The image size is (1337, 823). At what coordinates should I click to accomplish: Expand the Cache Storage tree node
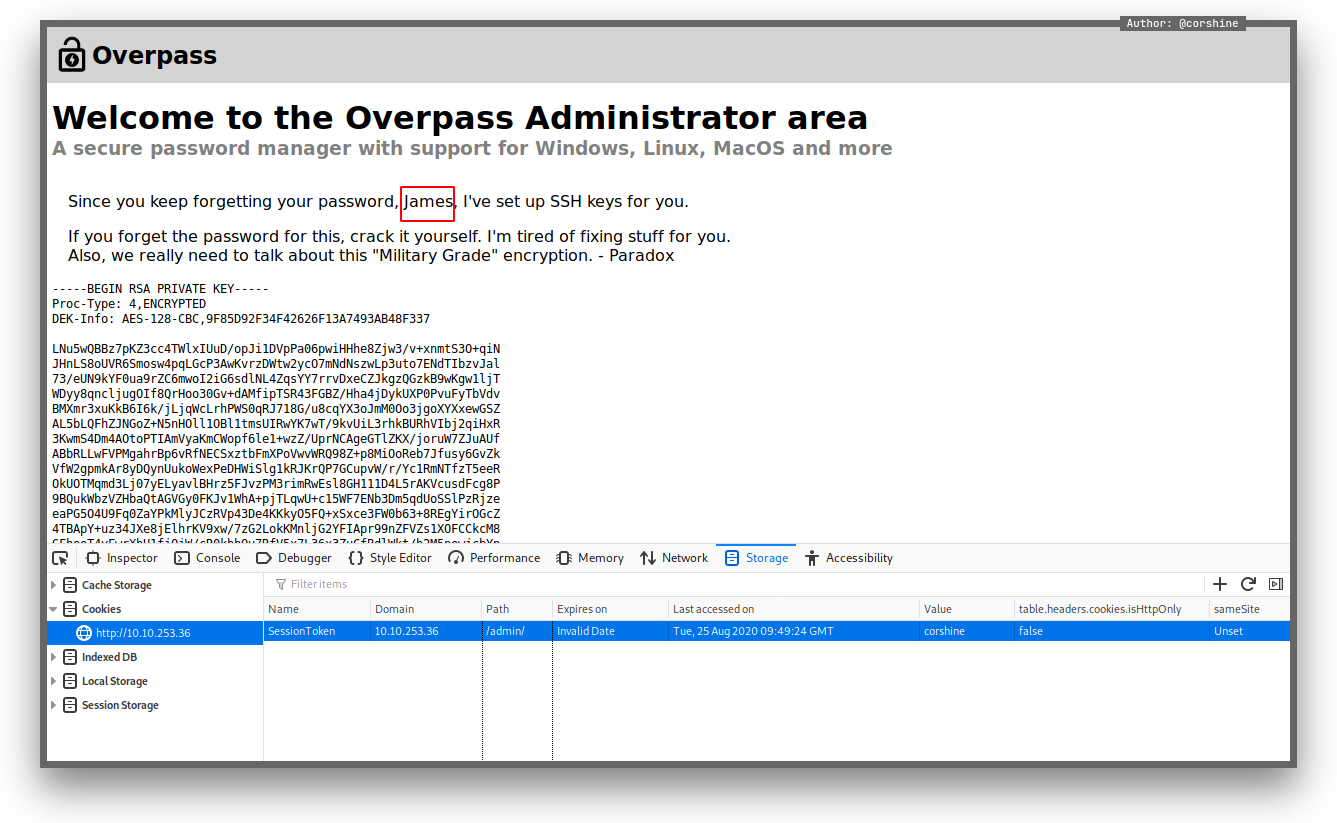pos(54,585)
